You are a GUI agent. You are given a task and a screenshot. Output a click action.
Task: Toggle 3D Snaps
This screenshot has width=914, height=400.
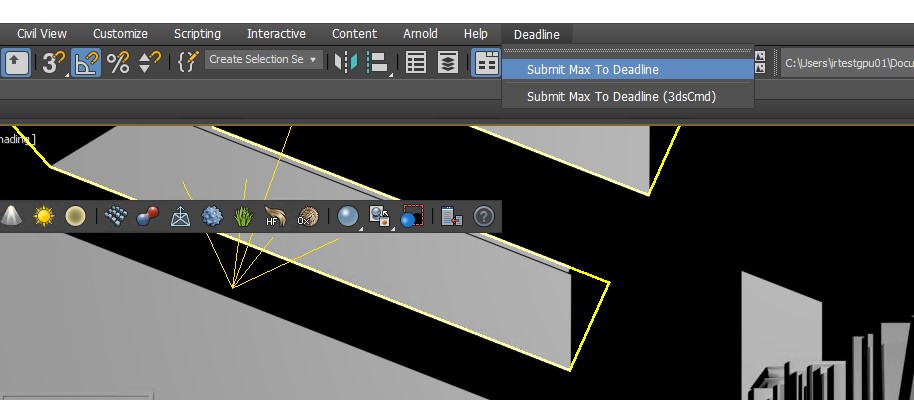click(x=54, y=62)
